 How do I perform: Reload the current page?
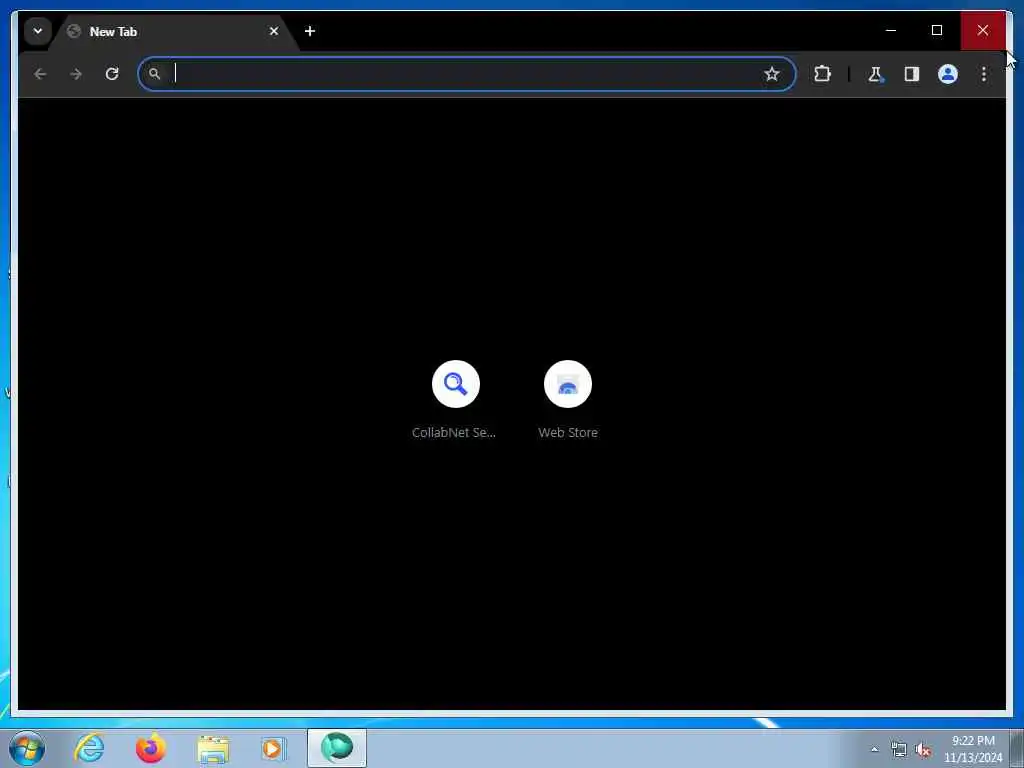(112, 74)
